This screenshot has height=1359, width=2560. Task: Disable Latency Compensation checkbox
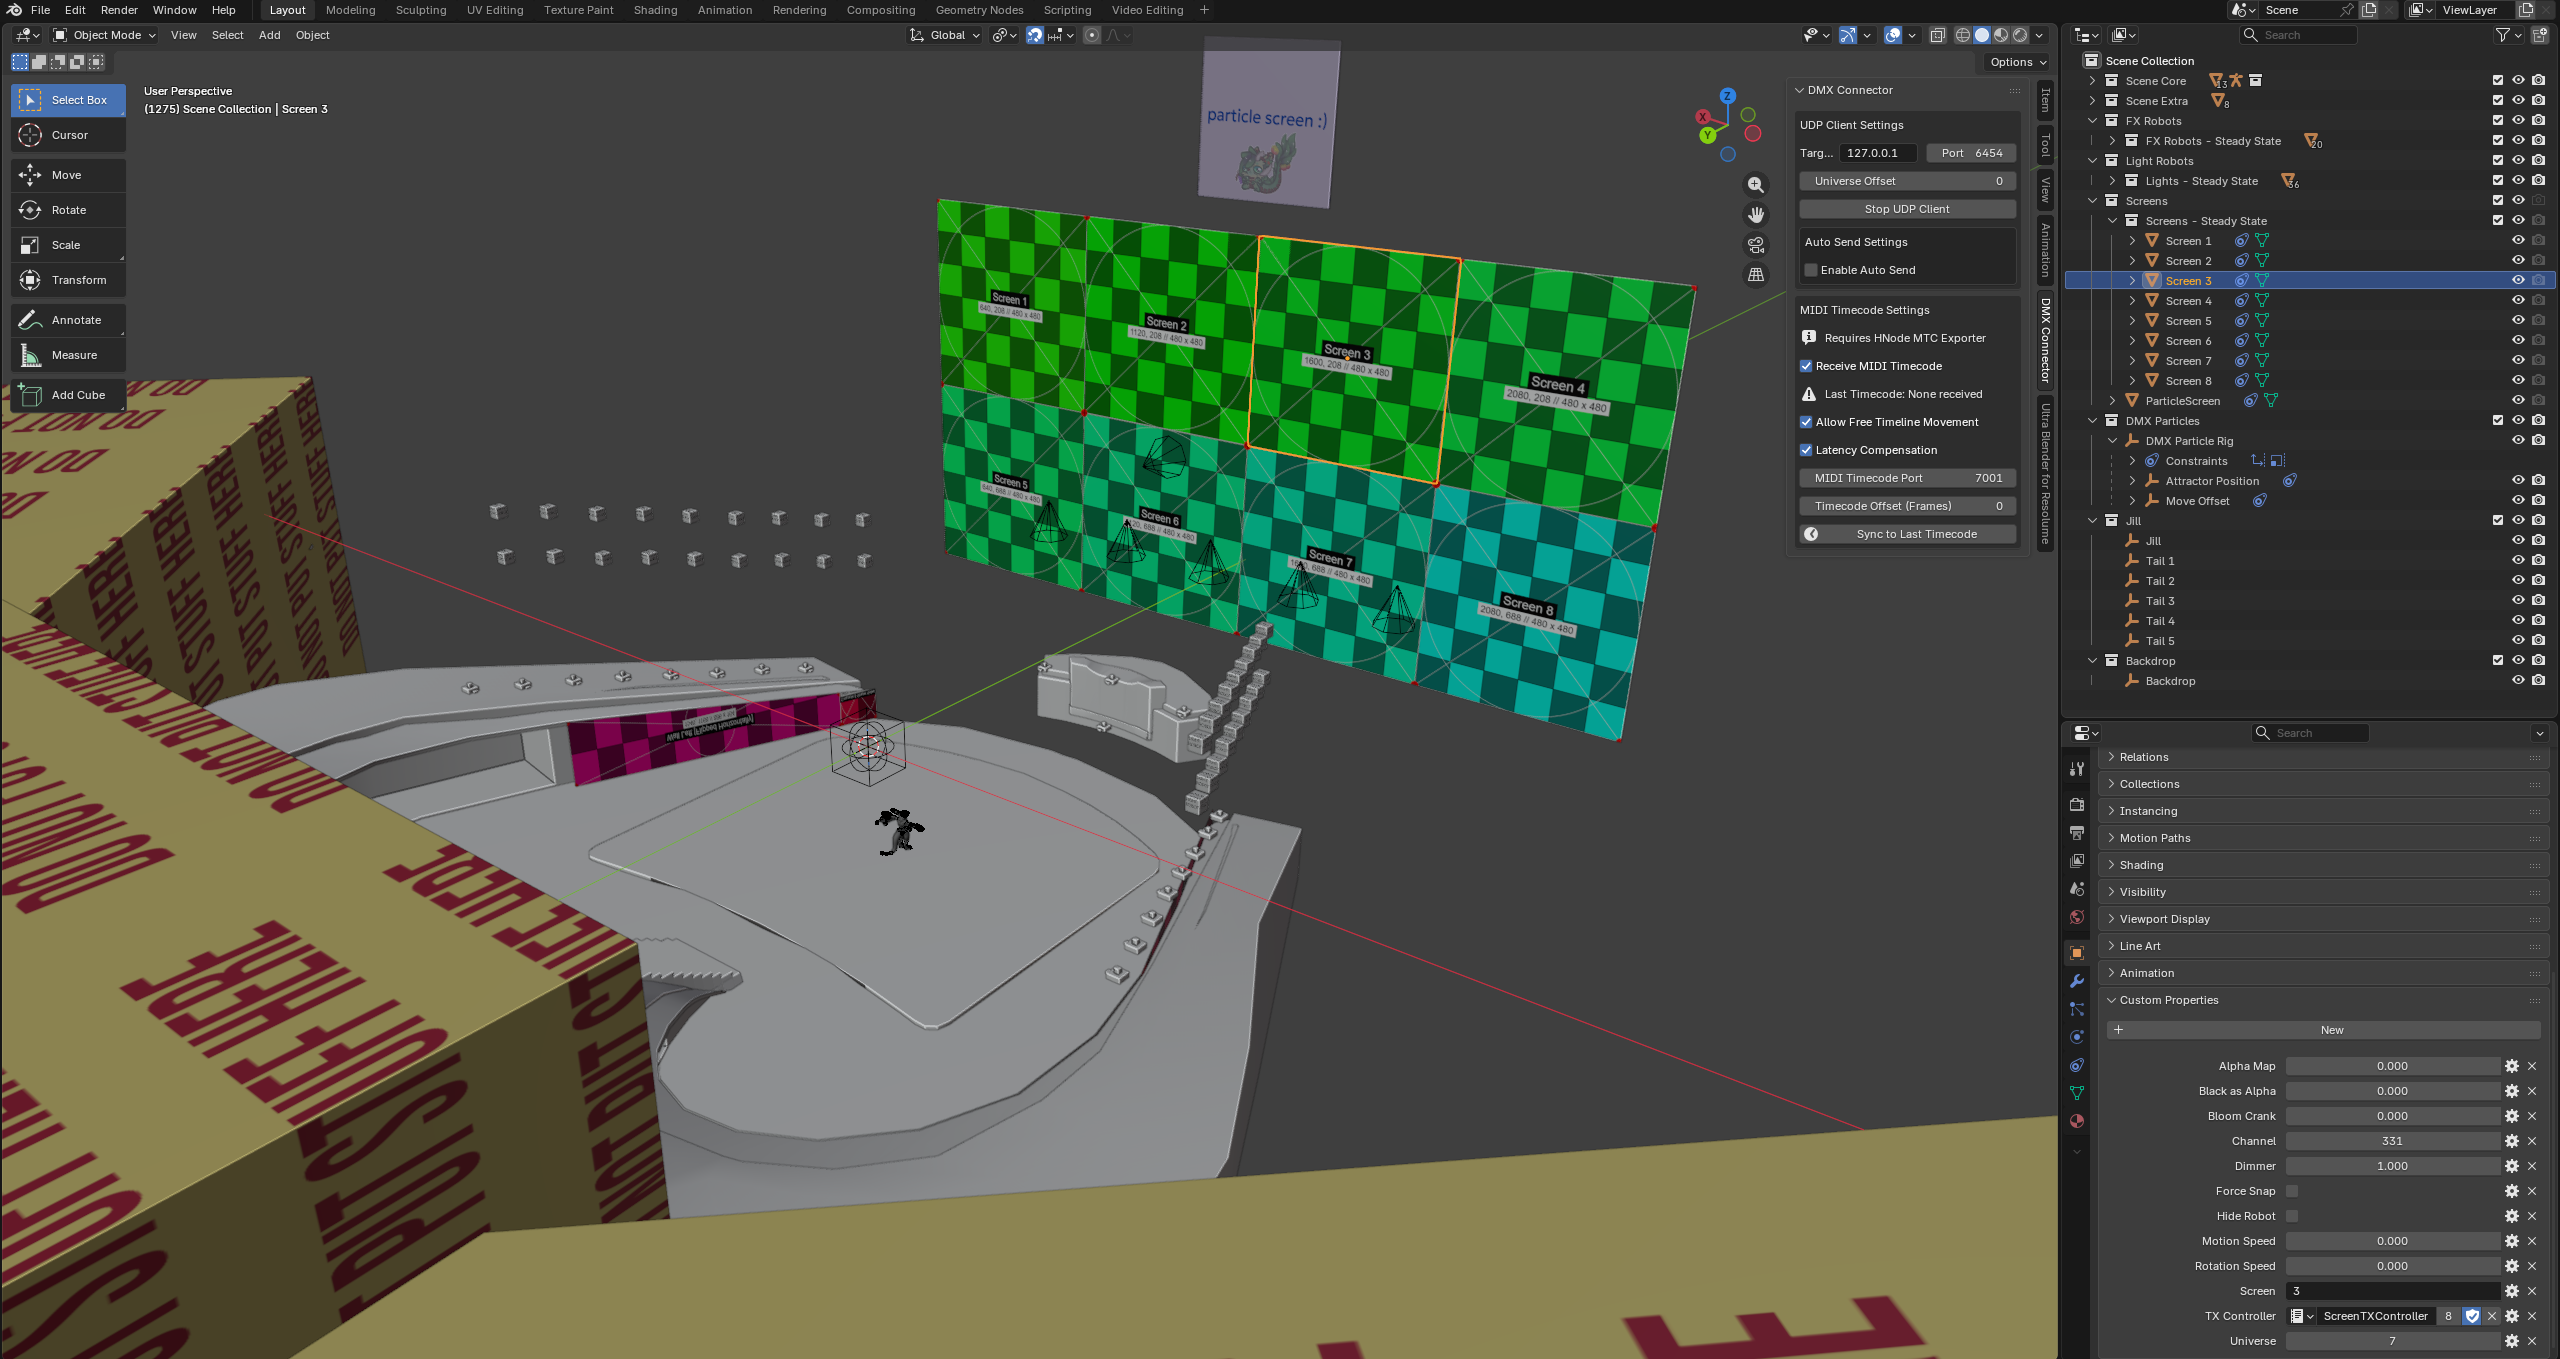click(1806, 450)
